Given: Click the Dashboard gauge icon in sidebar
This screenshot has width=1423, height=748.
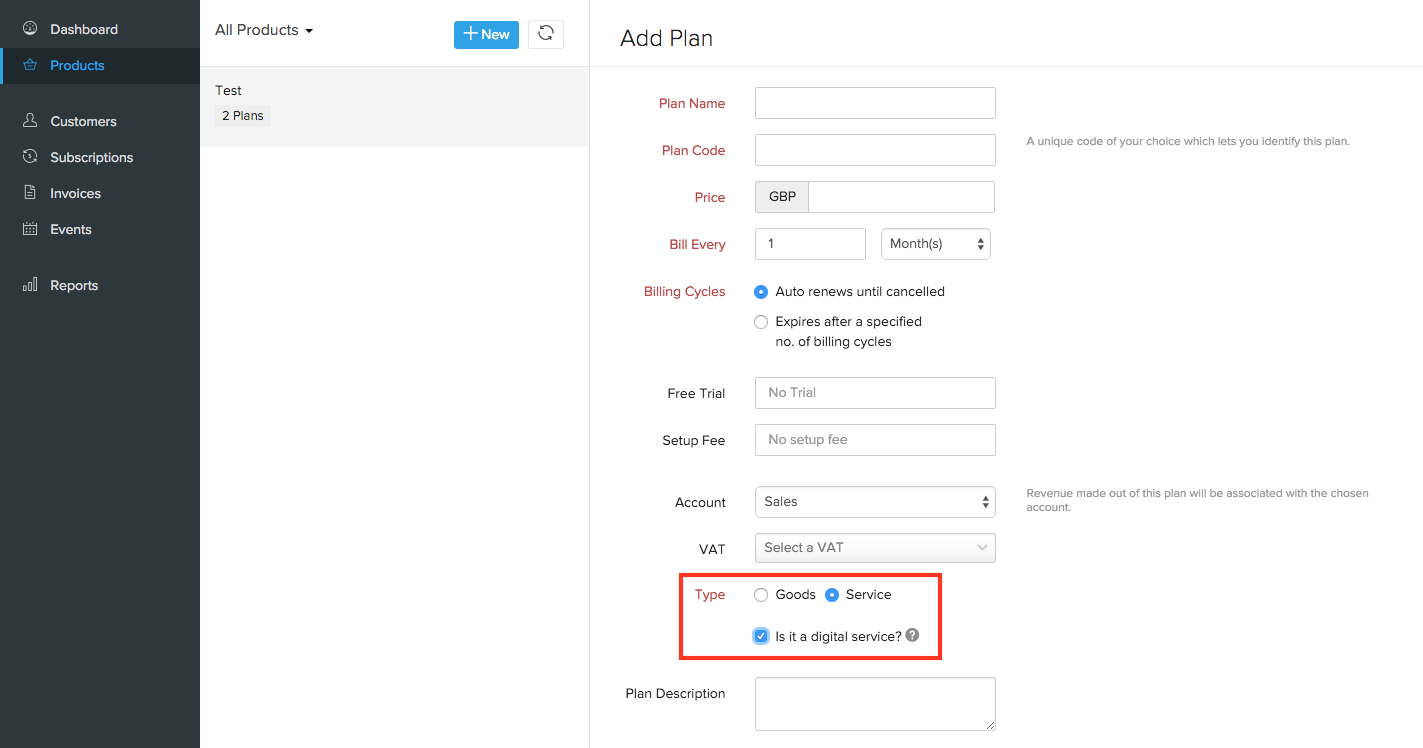Looking at the screenshot, I should click(30, 29).
